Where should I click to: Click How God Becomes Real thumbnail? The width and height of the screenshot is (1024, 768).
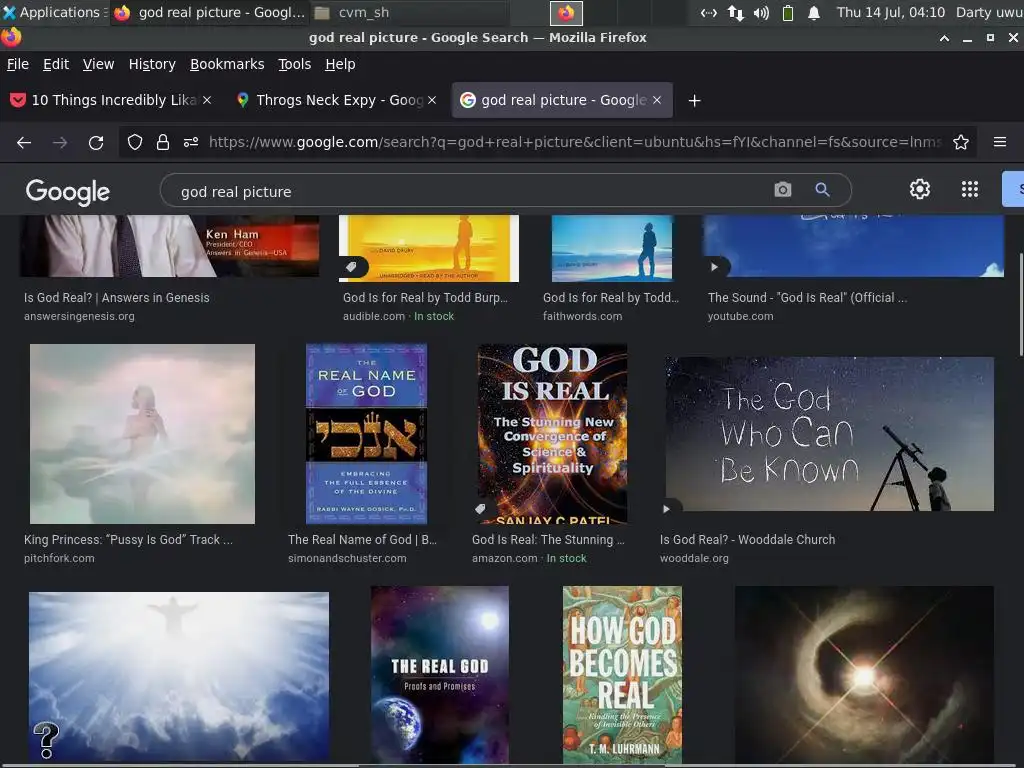coord(622,675)
